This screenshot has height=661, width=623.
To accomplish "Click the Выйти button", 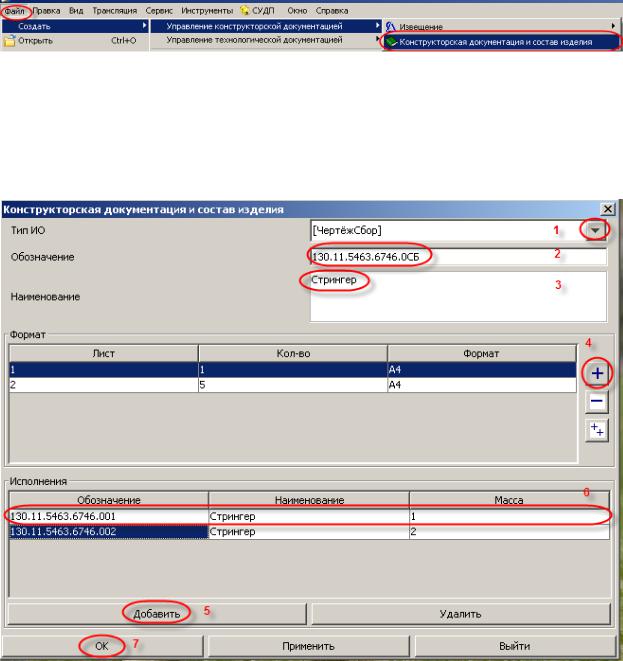I will [515, 646].
